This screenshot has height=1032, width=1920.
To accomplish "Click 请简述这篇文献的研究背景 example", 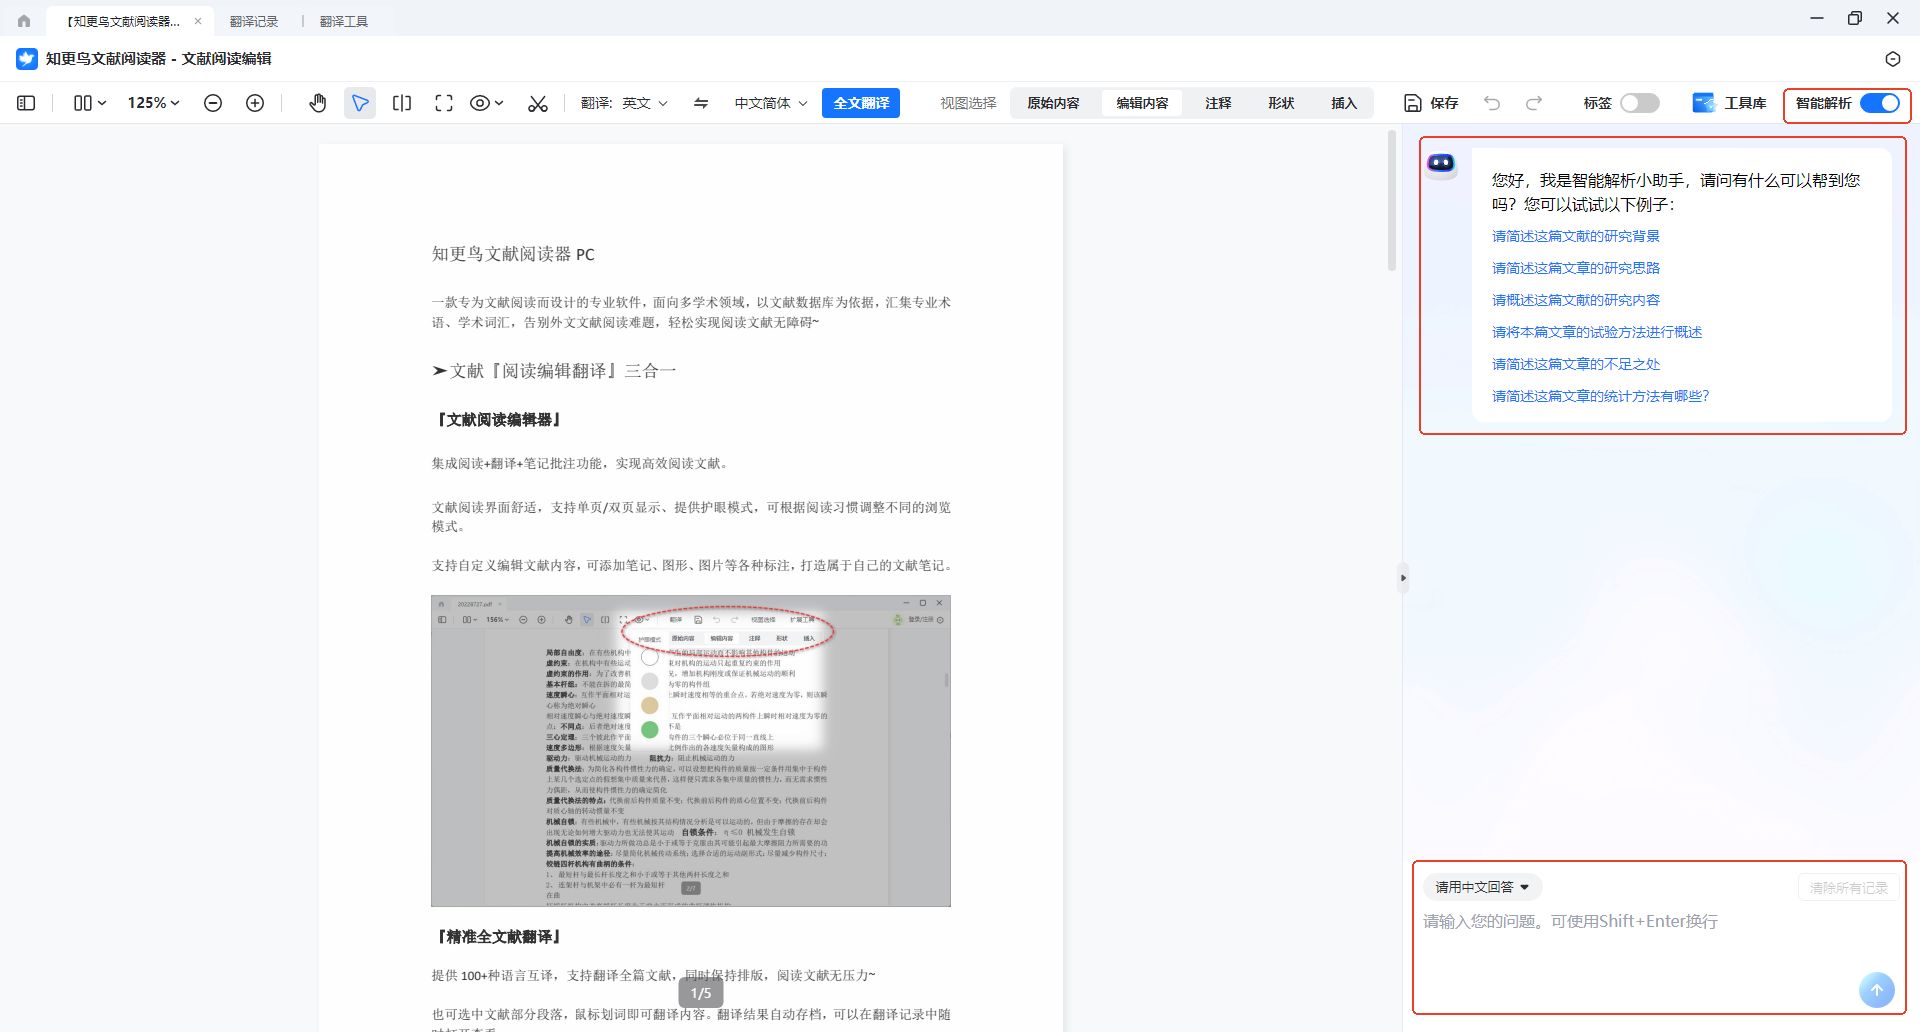I will (x=1576, y=236).
